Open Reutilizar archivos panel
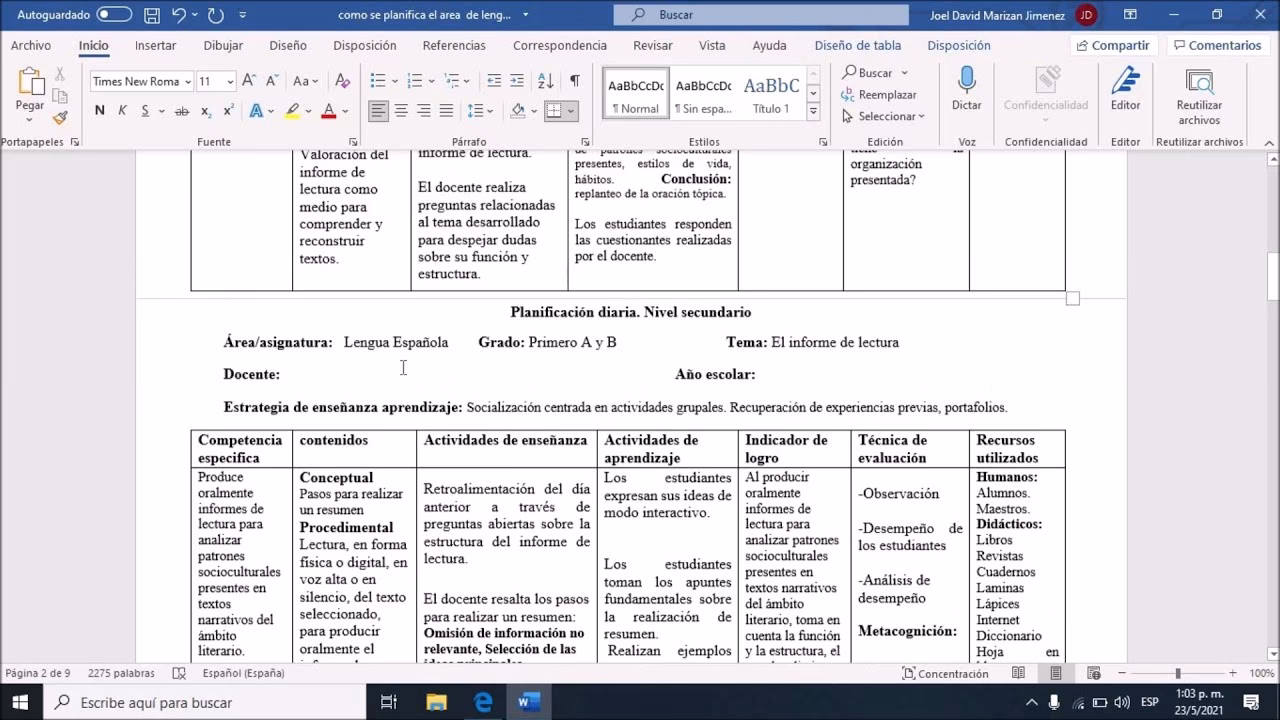Image resolution: width=1280 pixels, height=720 pixels. [x=1198, y=90]
